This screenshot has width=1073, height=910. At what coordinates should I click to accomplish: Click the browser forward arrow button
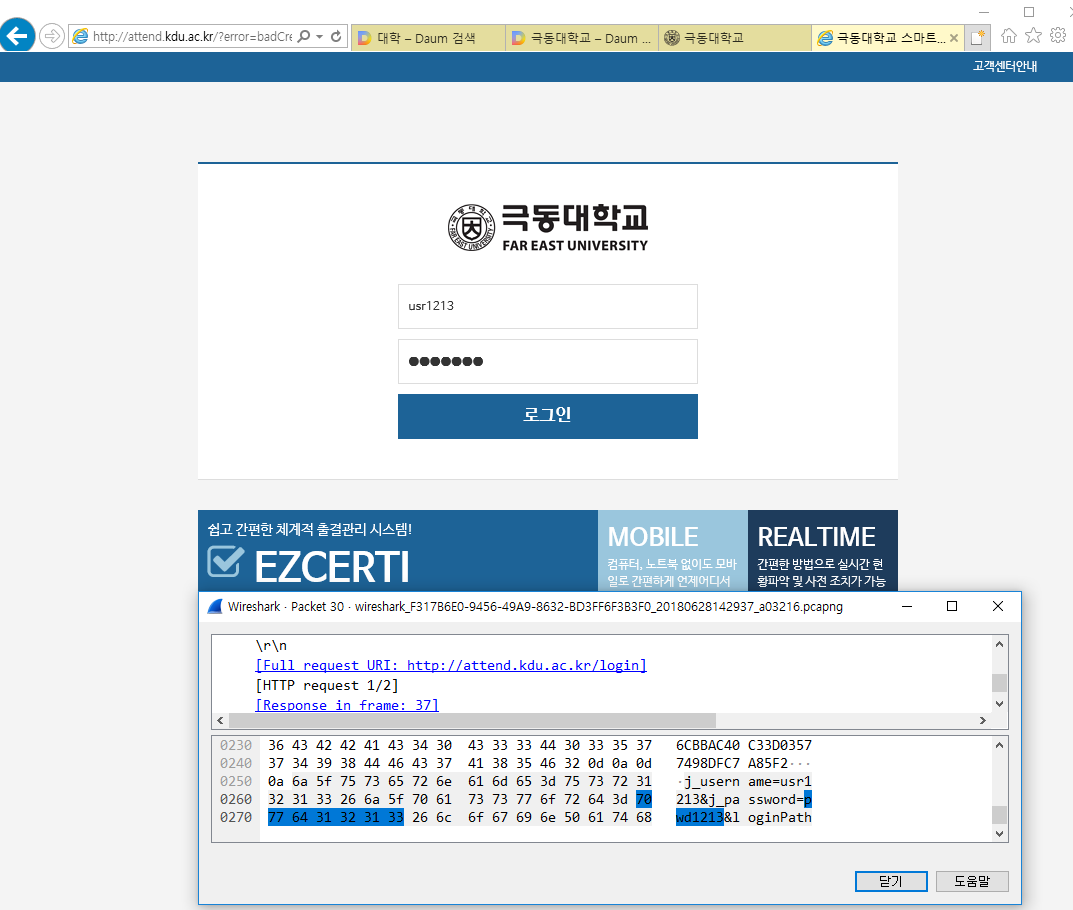pos(51,36)
